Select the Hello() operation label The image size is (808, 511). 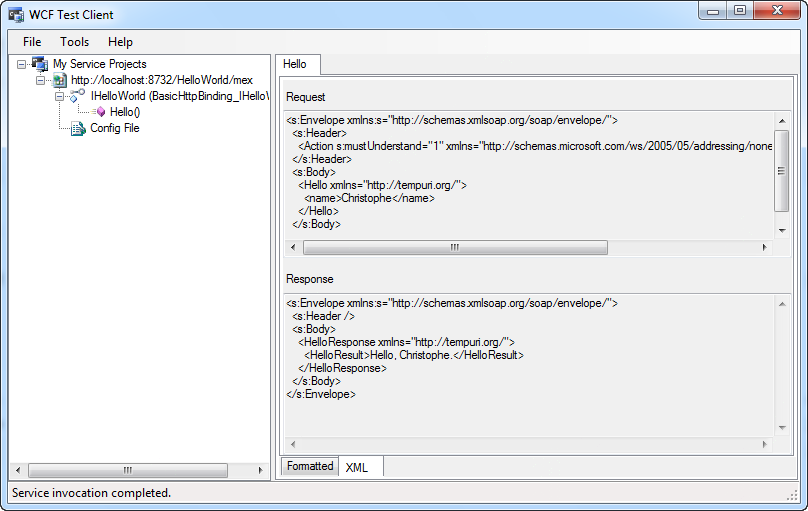point(125,112)
